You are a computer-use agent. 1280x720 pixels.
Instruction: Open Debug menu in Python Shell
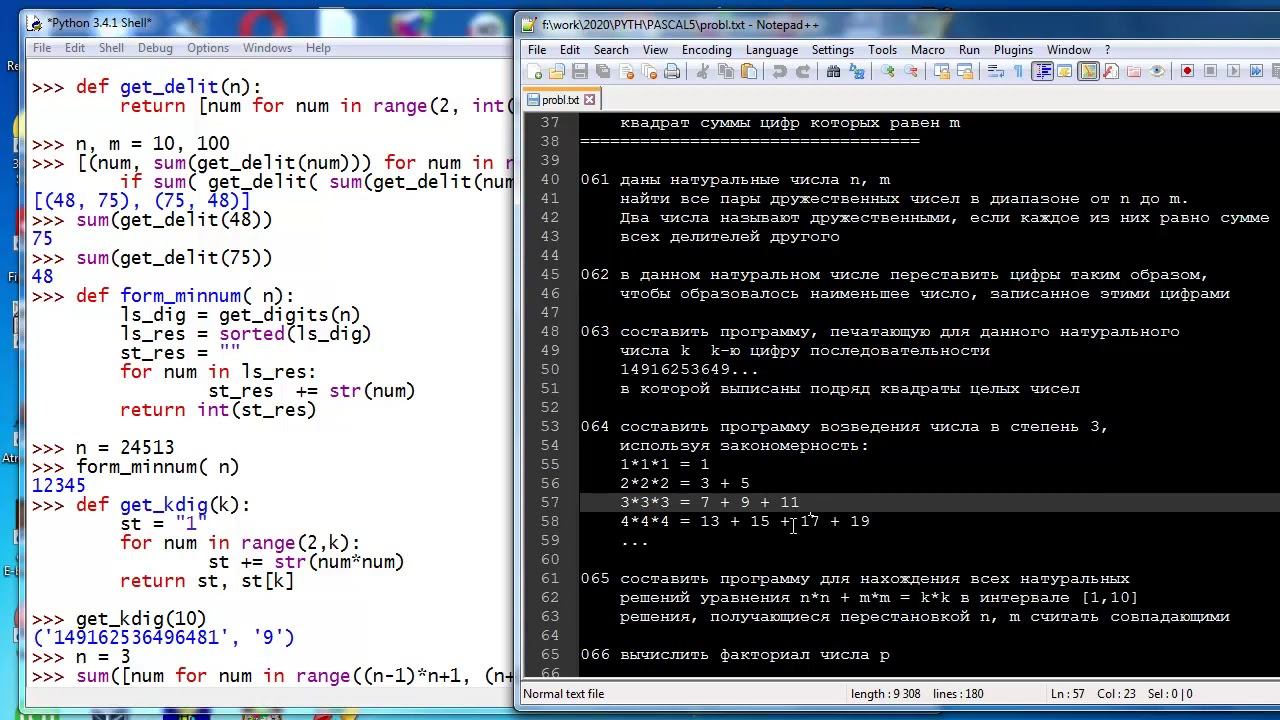[x=155, y=48]
